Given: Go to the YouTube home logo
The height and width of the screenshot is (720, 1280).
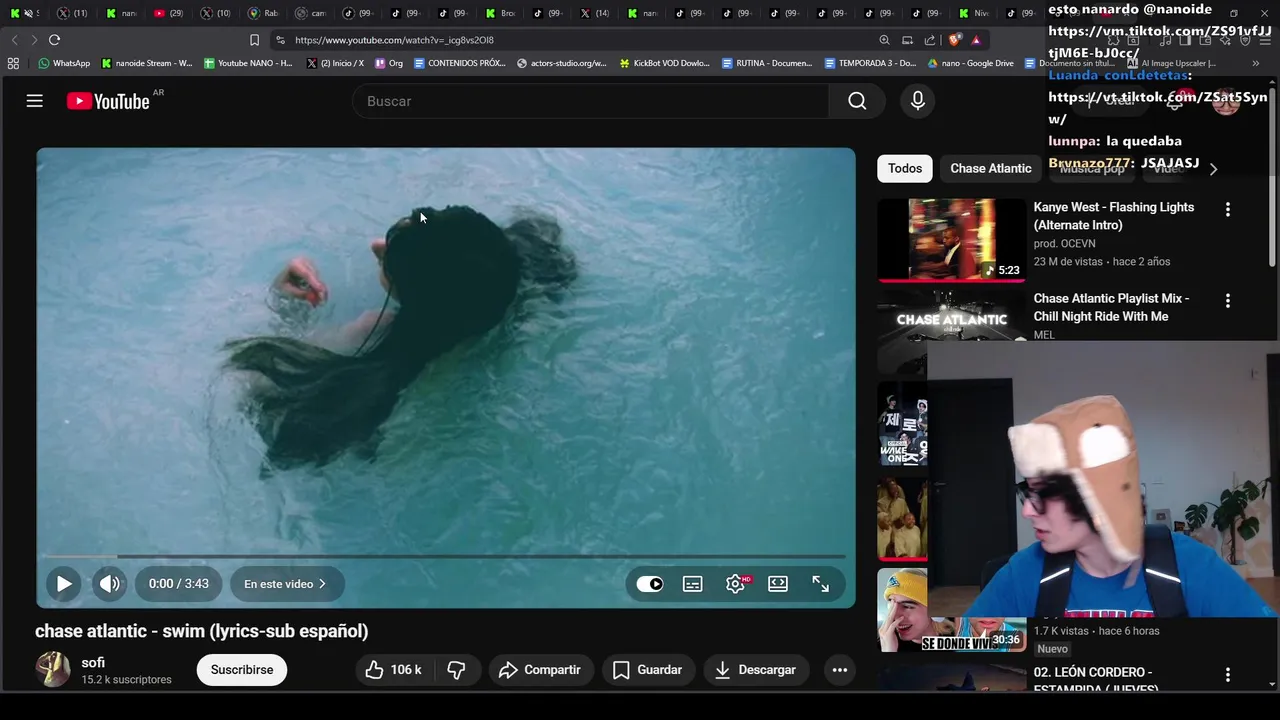Looking at the screenshot, I should pyautogui.click(x=108, y=101).
